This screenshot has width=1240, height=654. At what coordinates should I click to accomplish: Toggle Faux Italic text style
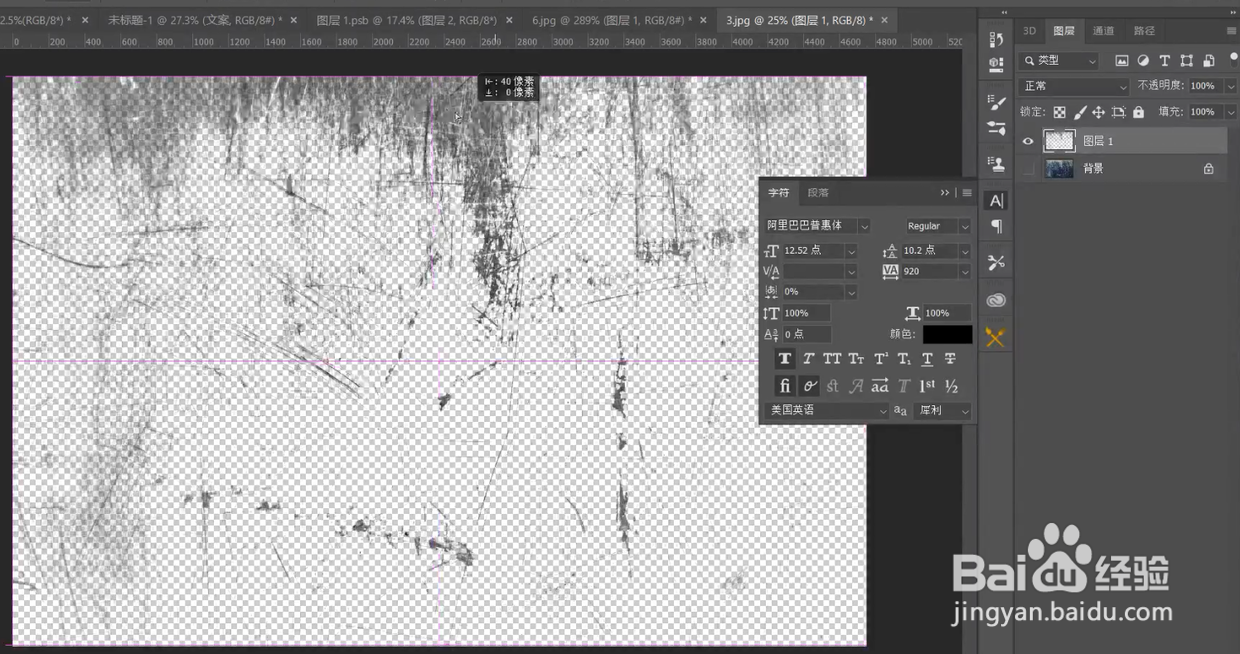point(808,359)
